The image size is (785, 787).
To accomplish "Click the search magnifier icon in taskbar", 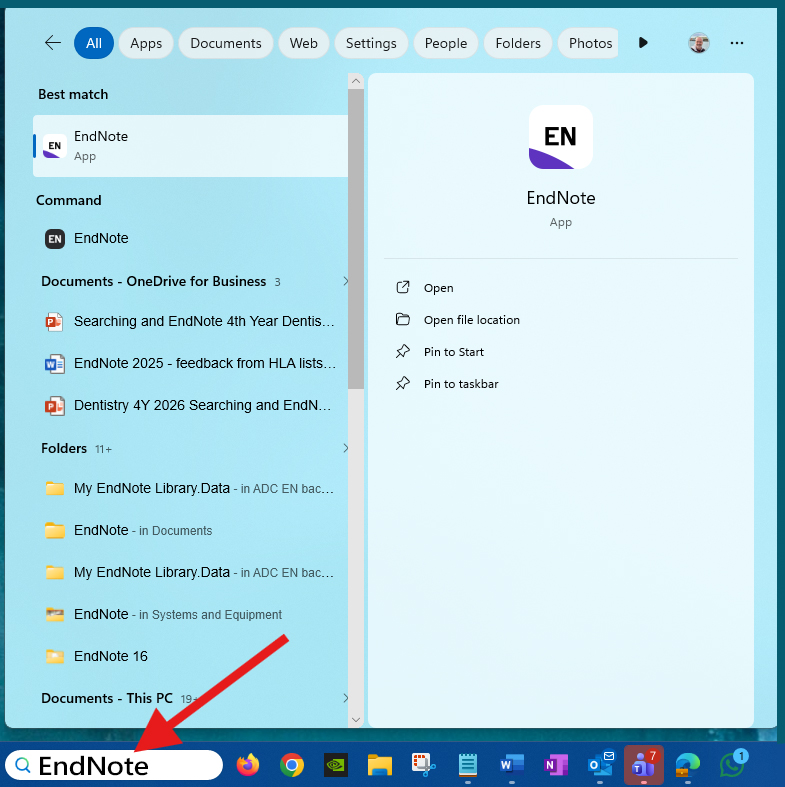I will 23,765.
